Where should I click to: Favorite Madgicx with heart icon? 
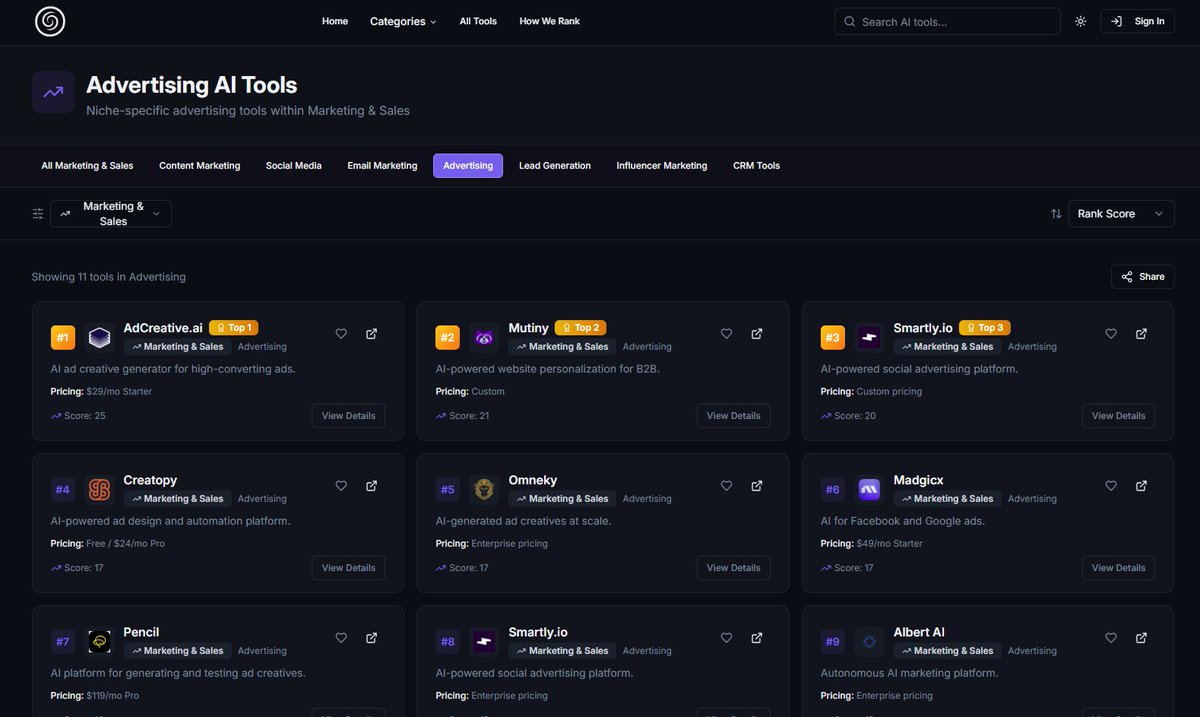[1111, 486]
